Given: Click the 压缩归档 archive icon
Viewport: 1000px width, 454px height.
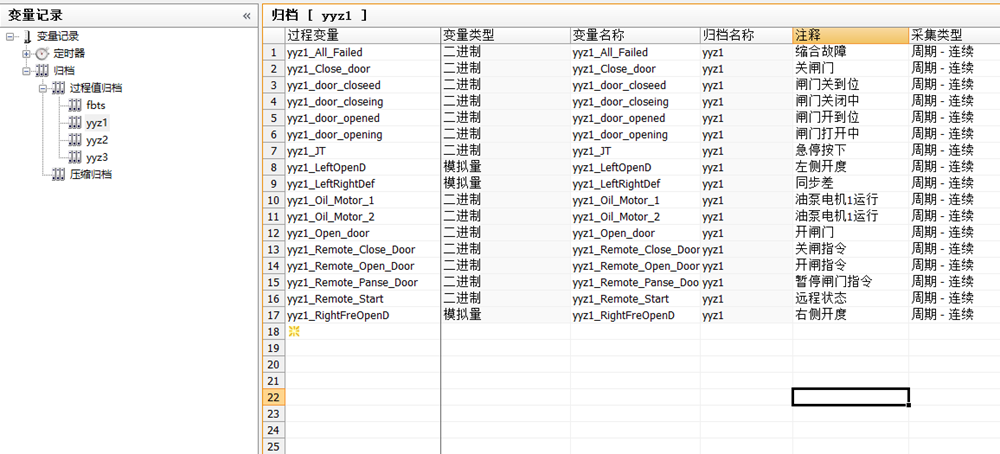Looking at the screenshot, I should tap(58, 174).
